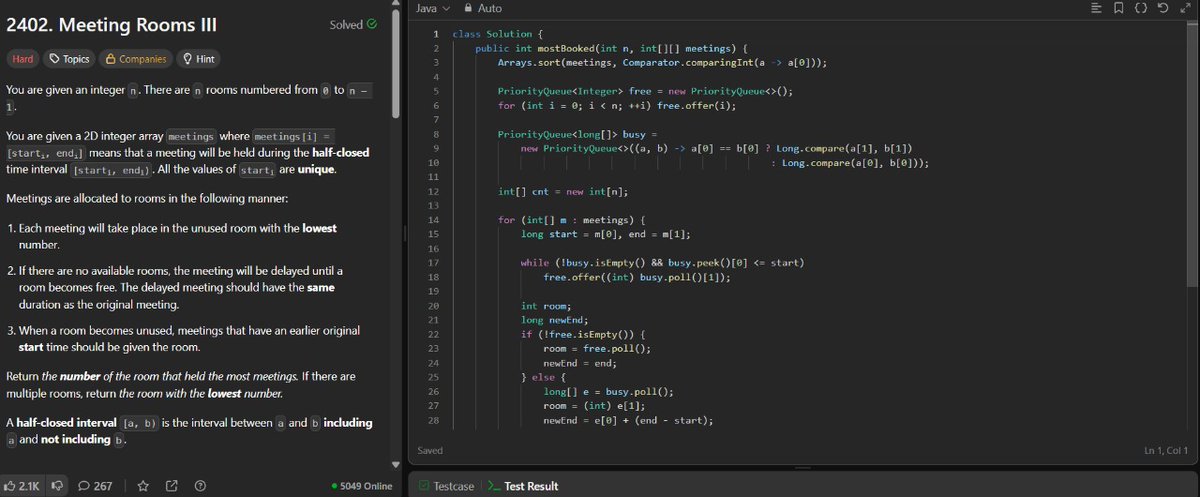Click the question mark feedback icon

(200, 486)
